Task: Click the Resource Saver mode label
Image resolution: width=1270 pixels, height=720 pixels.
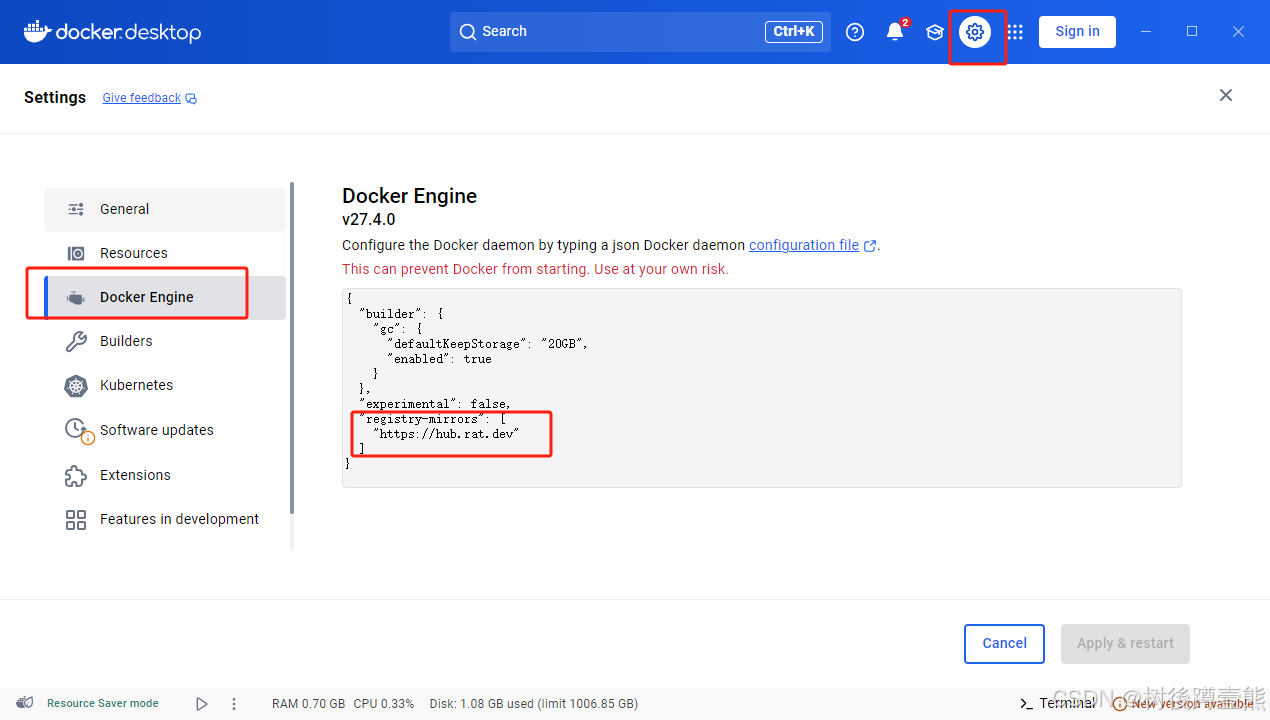Action: coord(103,703)
